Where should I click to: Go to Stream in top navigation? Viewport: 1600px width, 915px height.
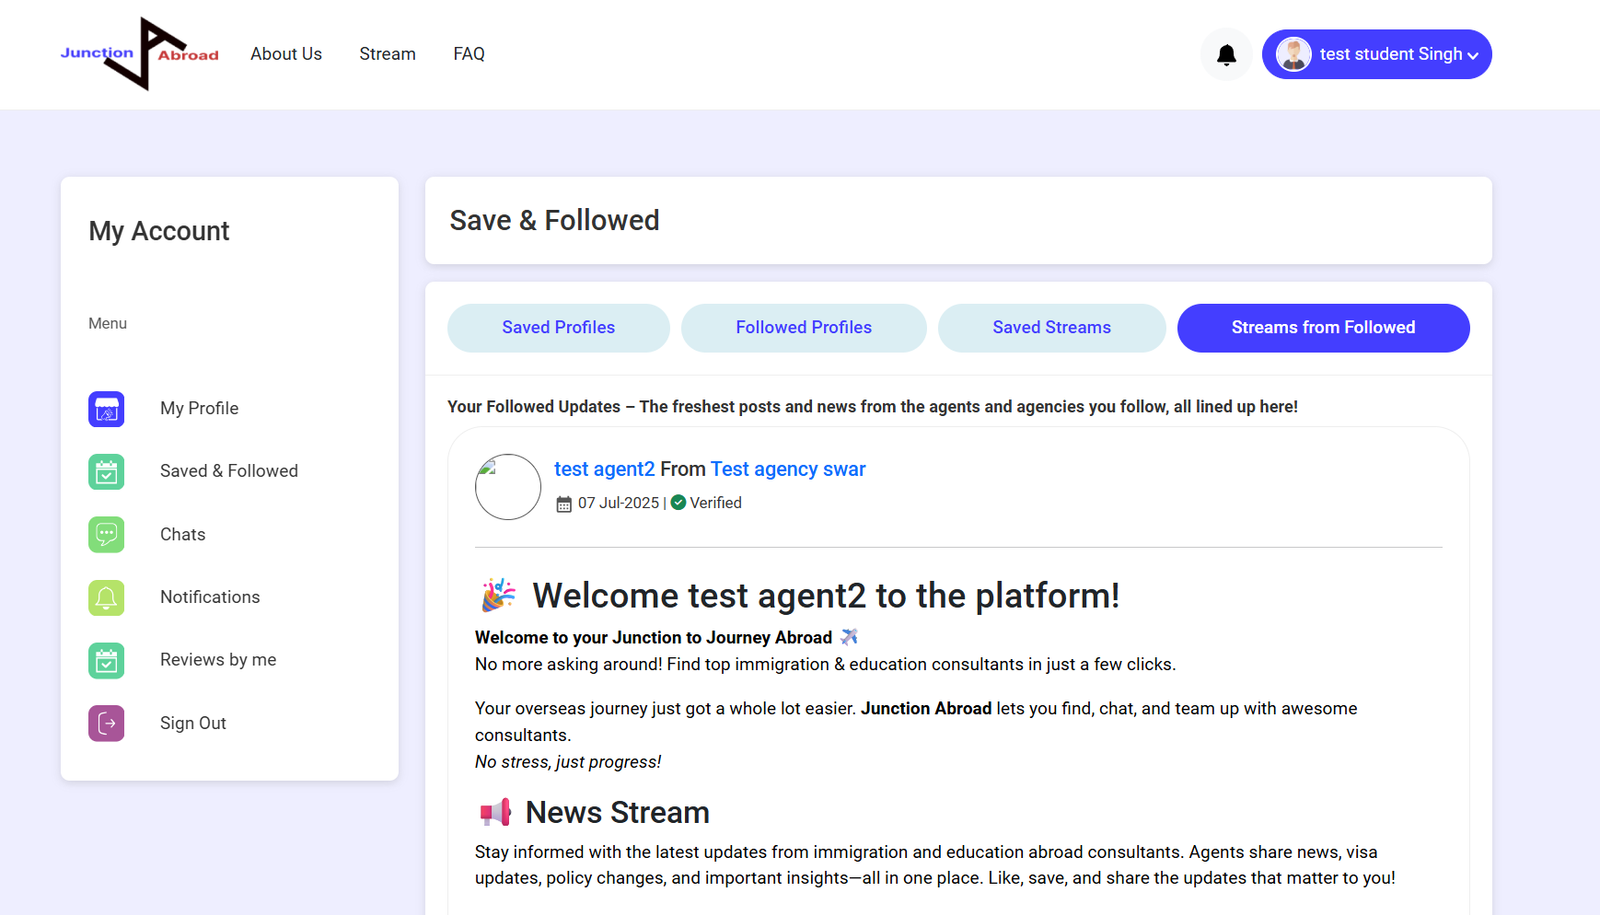[387, 54]
